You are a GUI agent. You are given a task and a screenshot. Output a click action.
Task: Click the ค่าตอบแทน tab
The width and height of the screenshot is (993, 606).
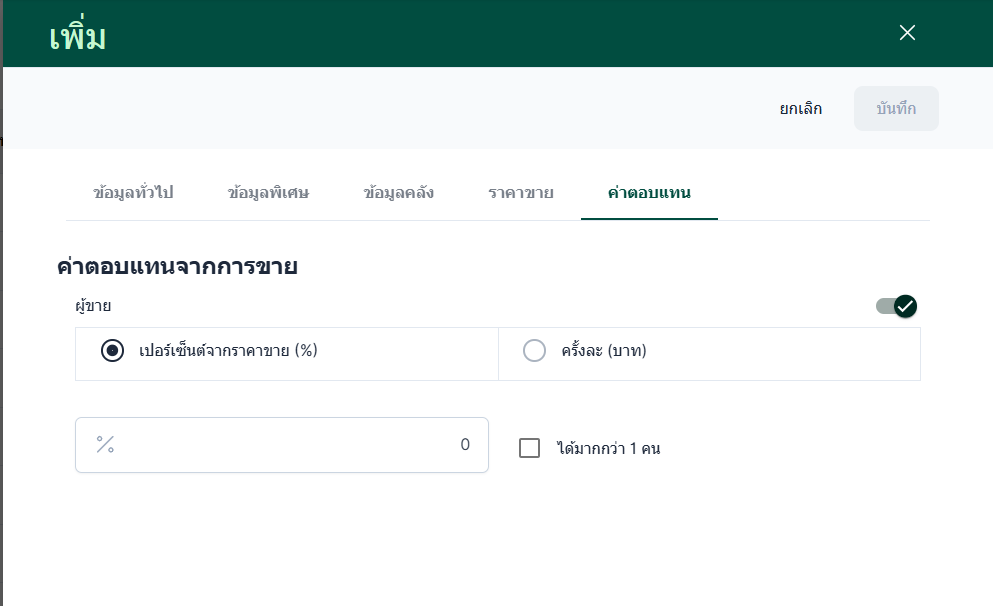tap(649, 193)
